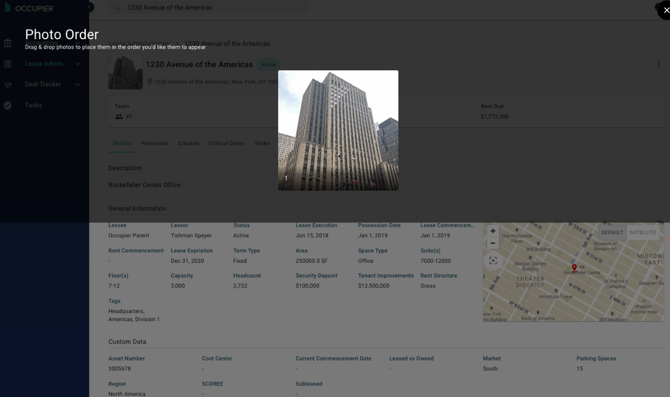This screenshot has width=670, height=397.
Task: Click the 'Rockefeller Center Office' description
Action: pyautogui.click(x=144, y=185)
